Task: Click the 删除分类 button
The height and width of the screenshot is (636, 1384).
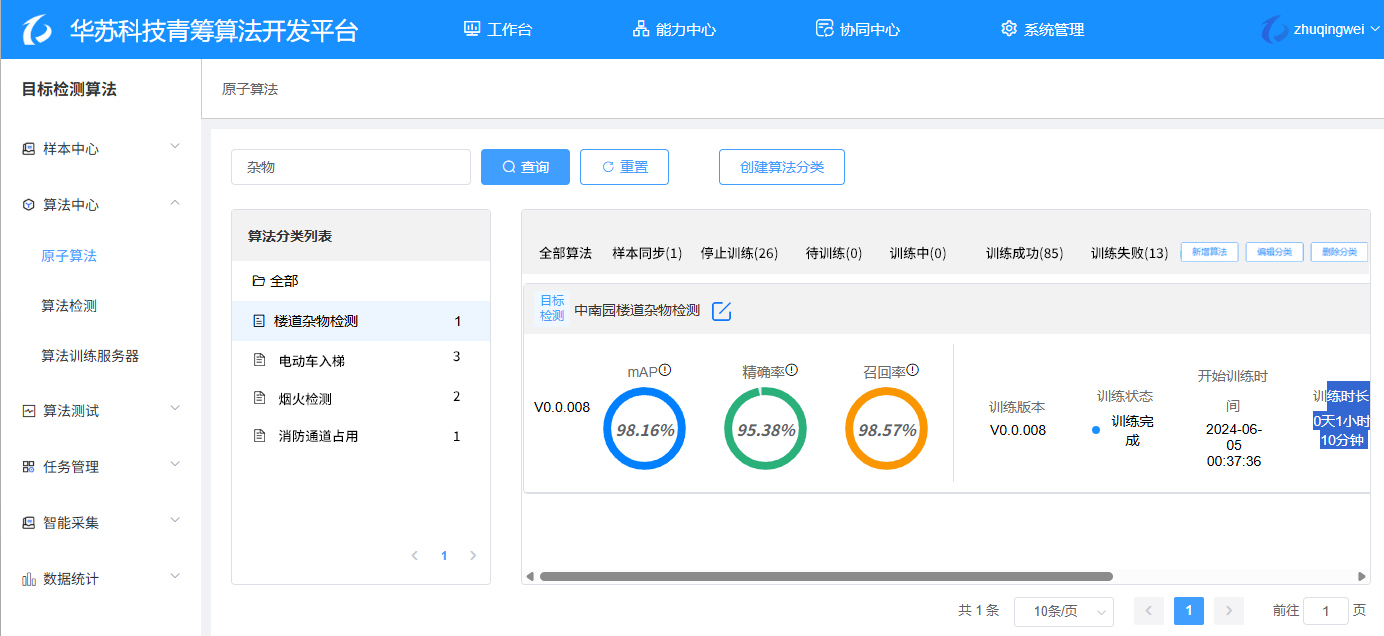Action: [x=1339, y=252]
